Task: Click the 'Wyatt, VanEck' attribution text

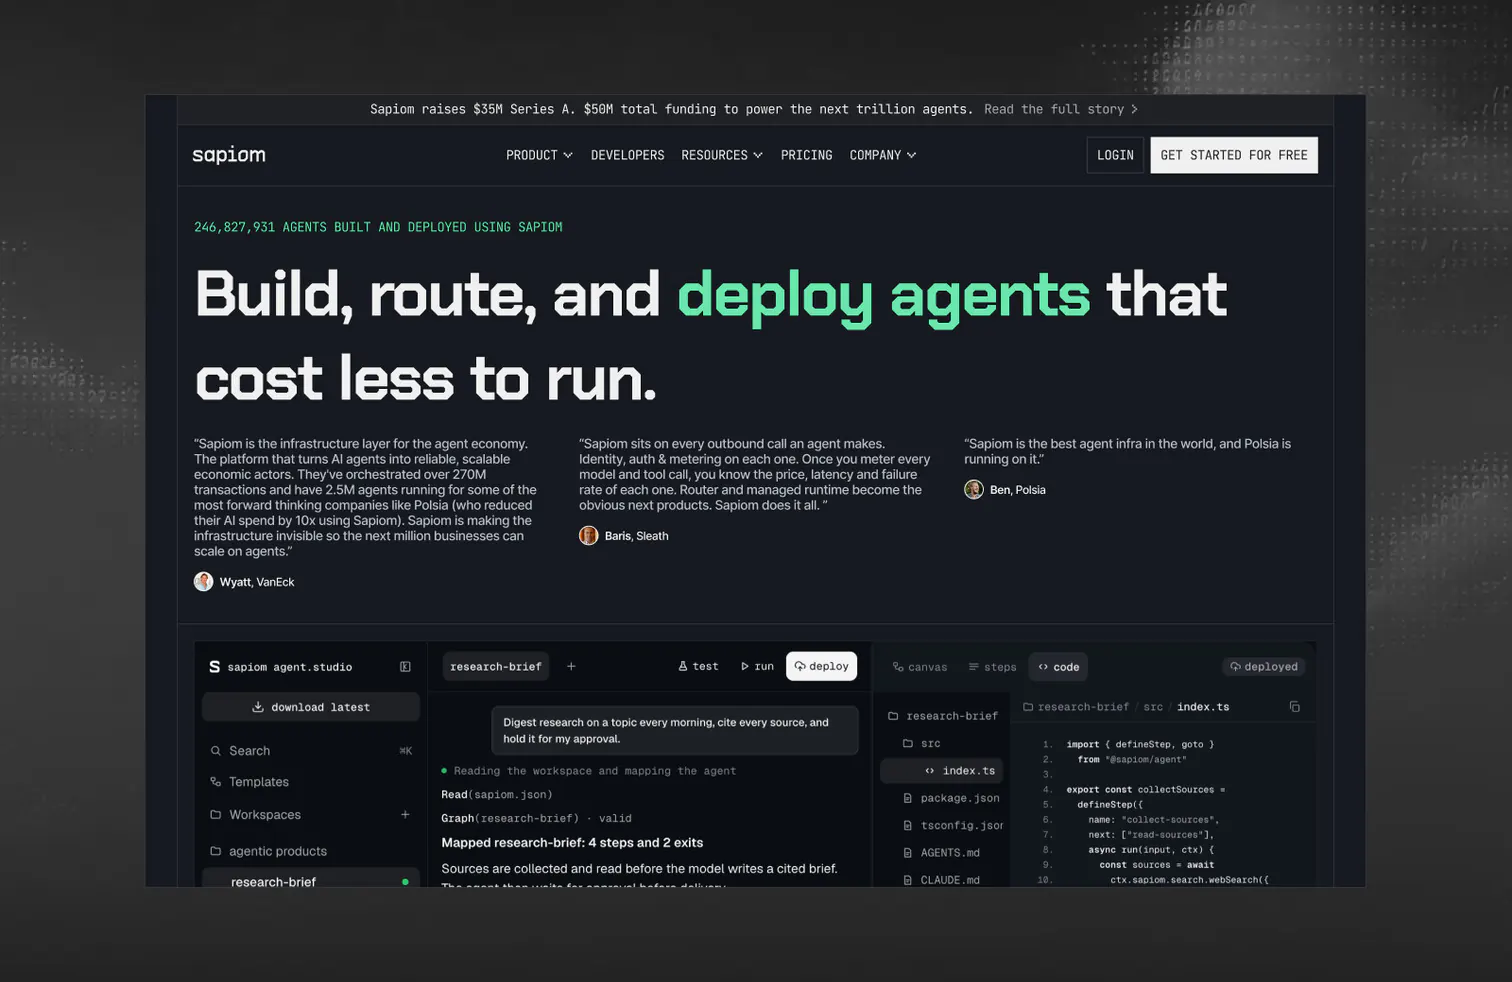Action: click(257, 582)
